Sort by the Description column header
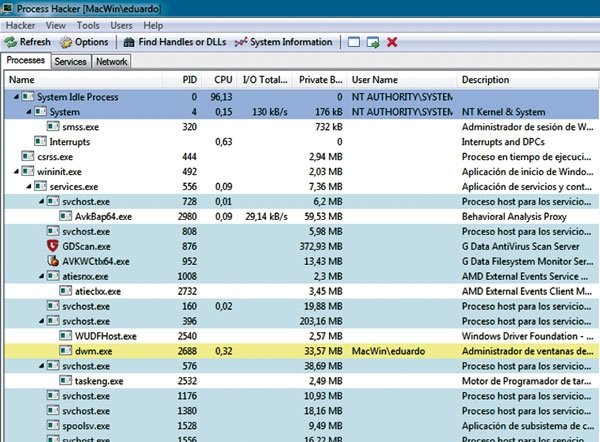 [x=528, y=80]
